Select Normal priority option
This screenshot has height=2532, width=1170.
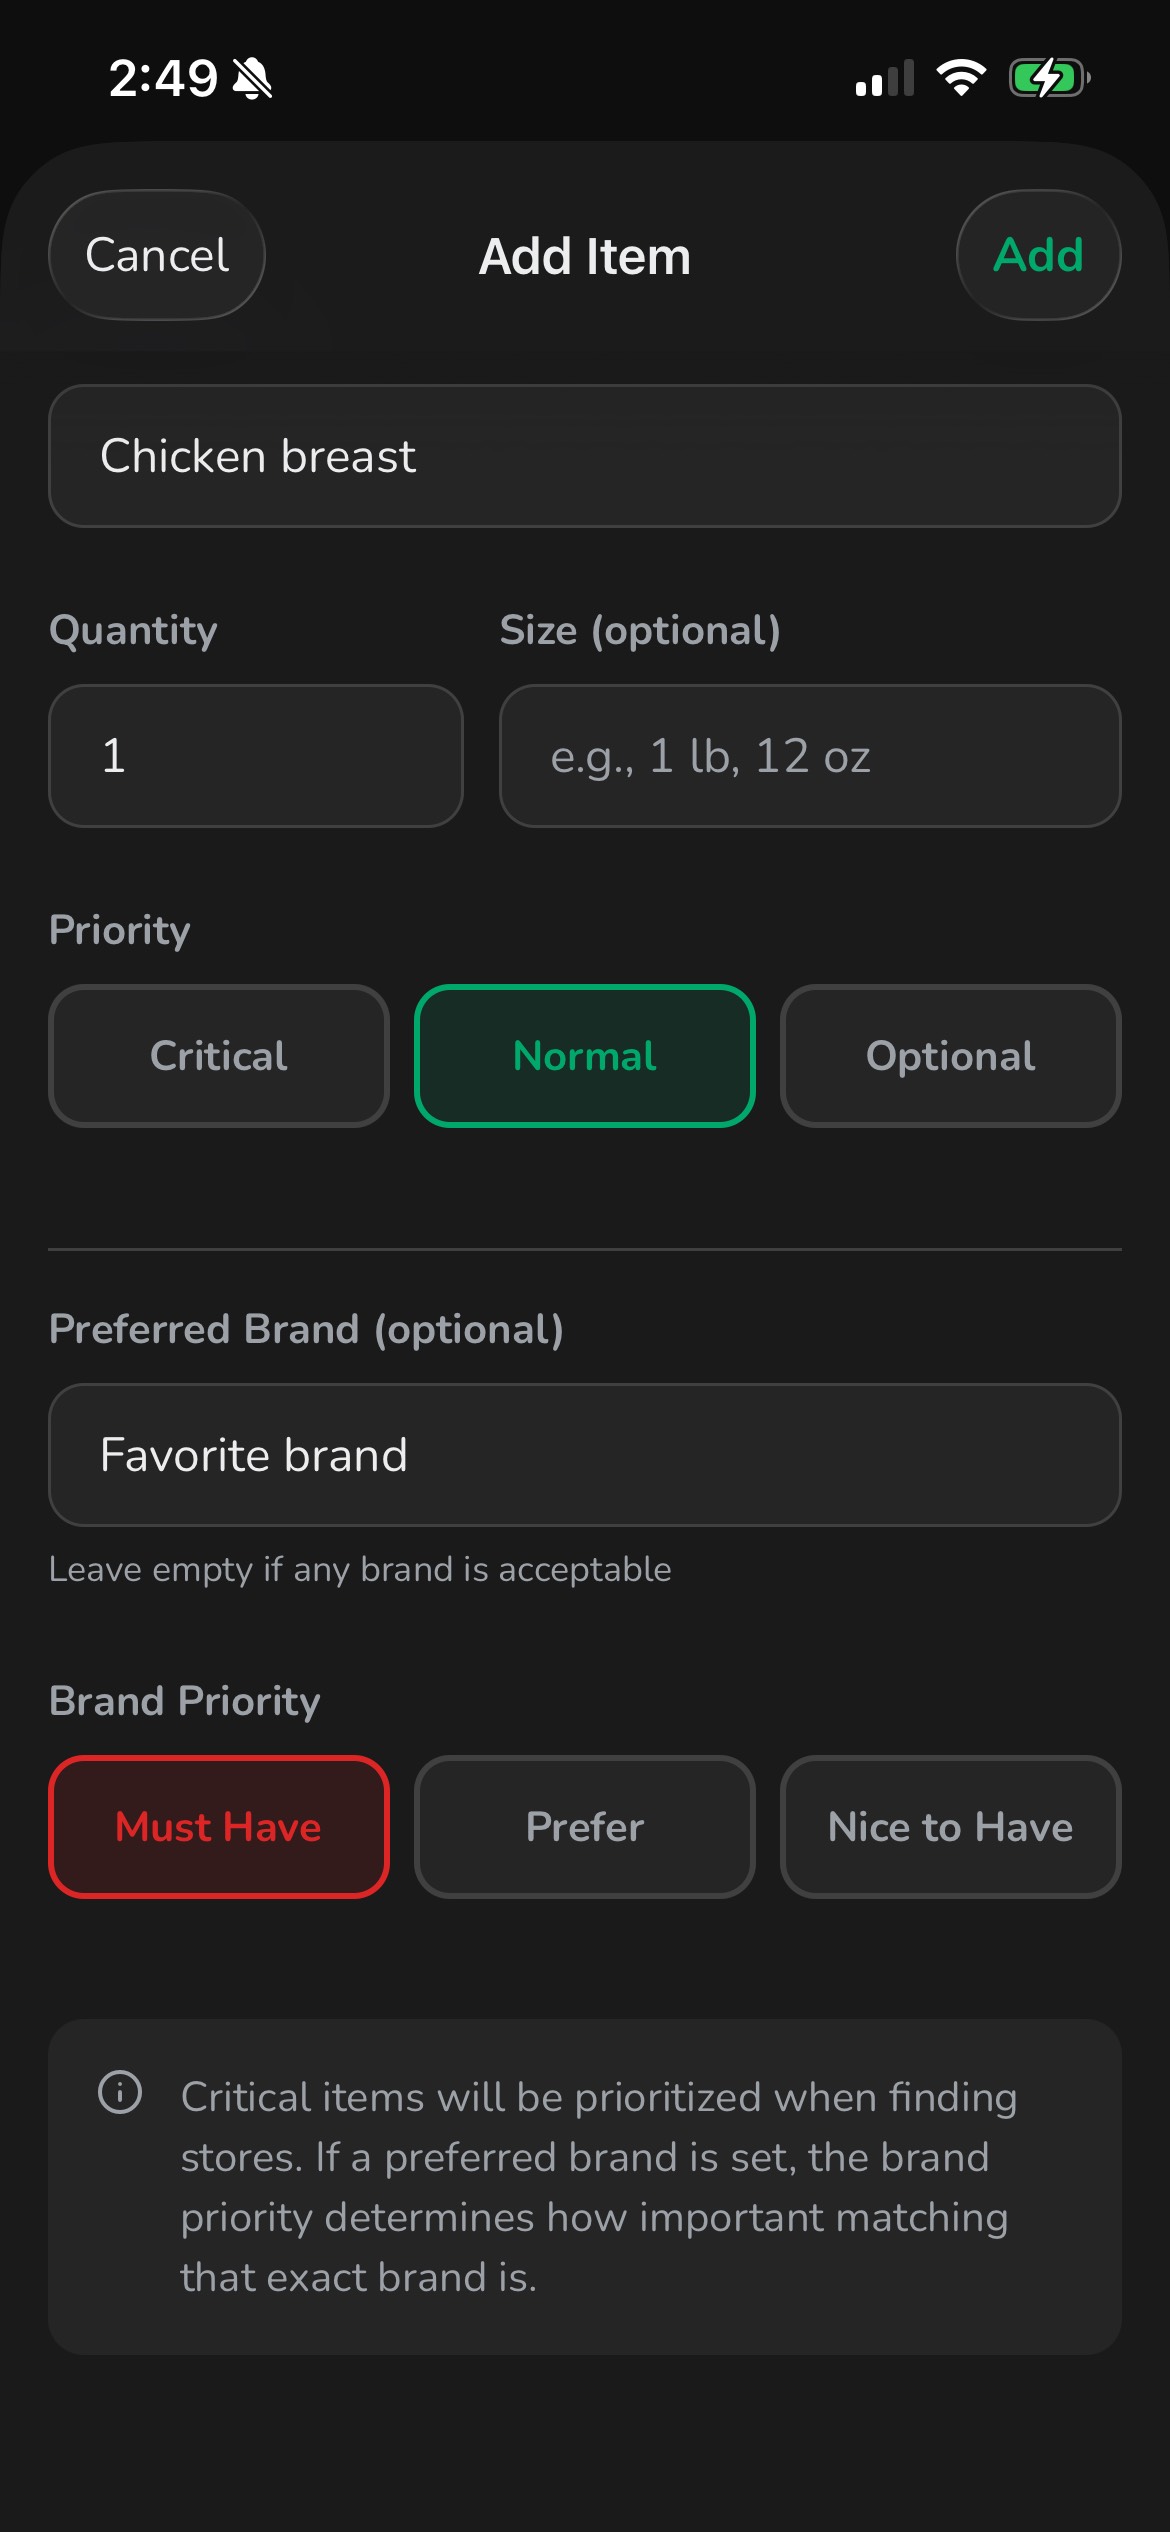[585, 1056]
